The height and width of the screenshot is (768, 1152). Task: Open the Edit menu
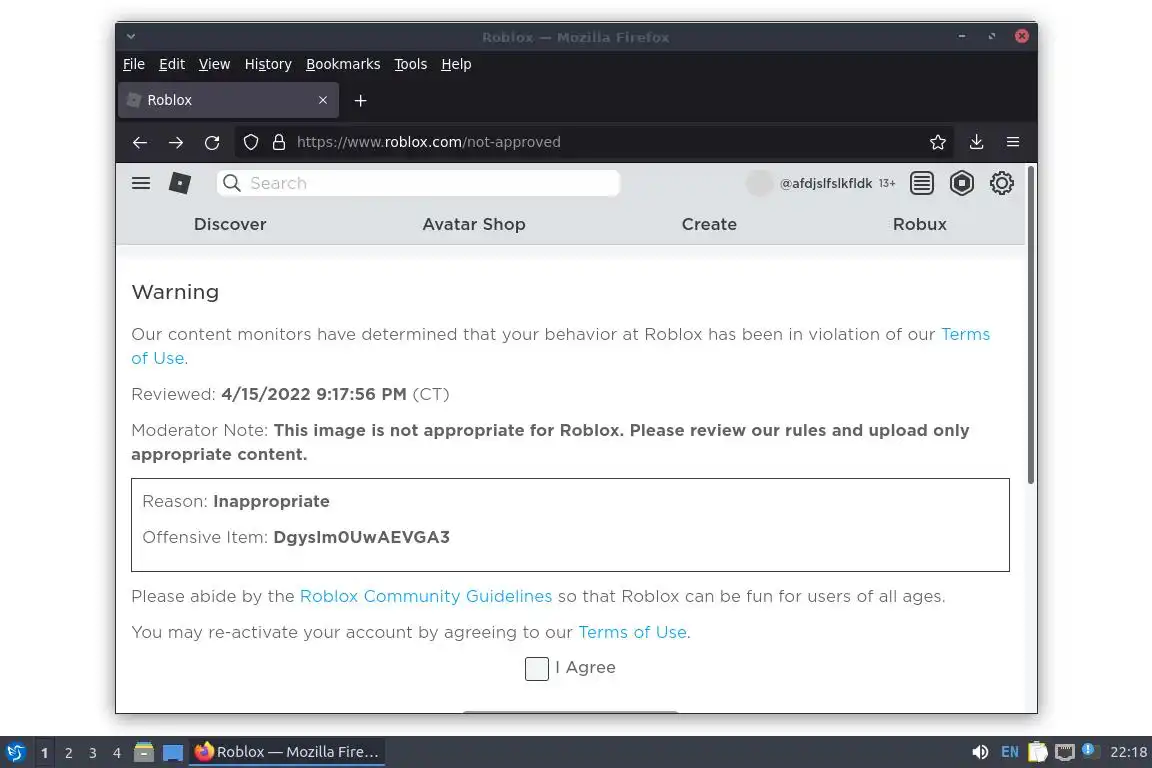coord(172,64)
